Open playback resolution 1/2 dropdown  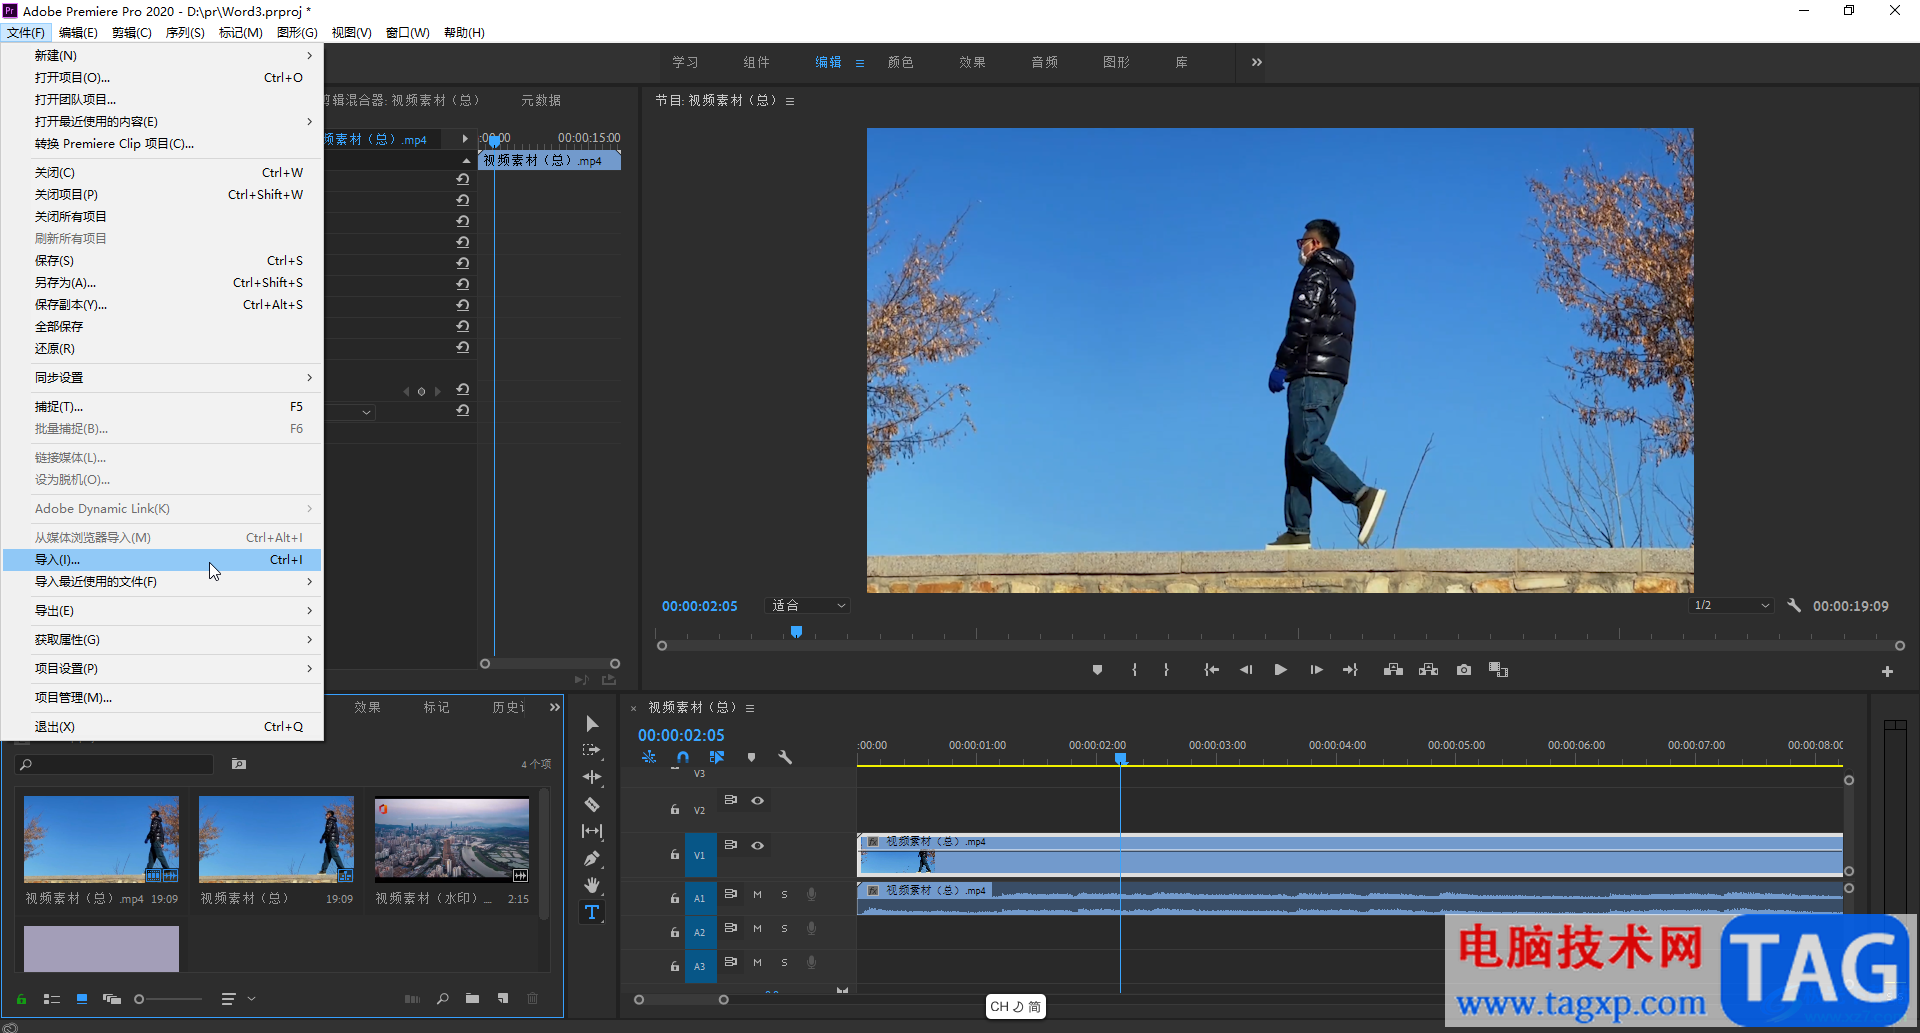coord(1732,606)
